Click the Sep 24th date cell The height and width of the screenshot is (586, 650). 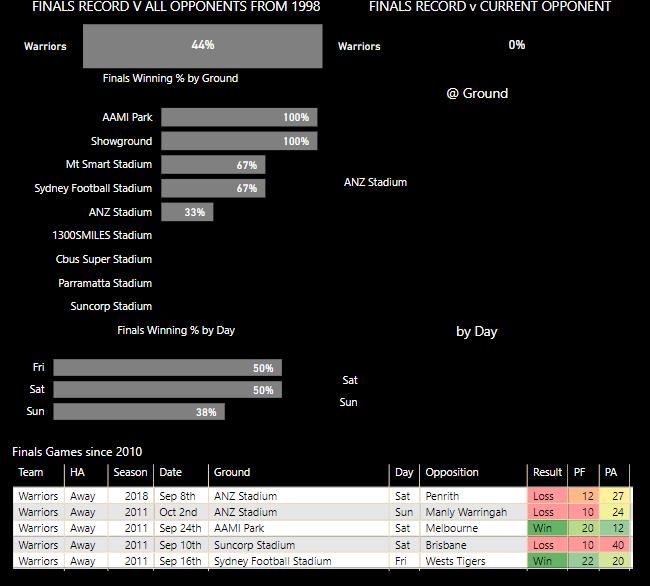pos(180,528)
